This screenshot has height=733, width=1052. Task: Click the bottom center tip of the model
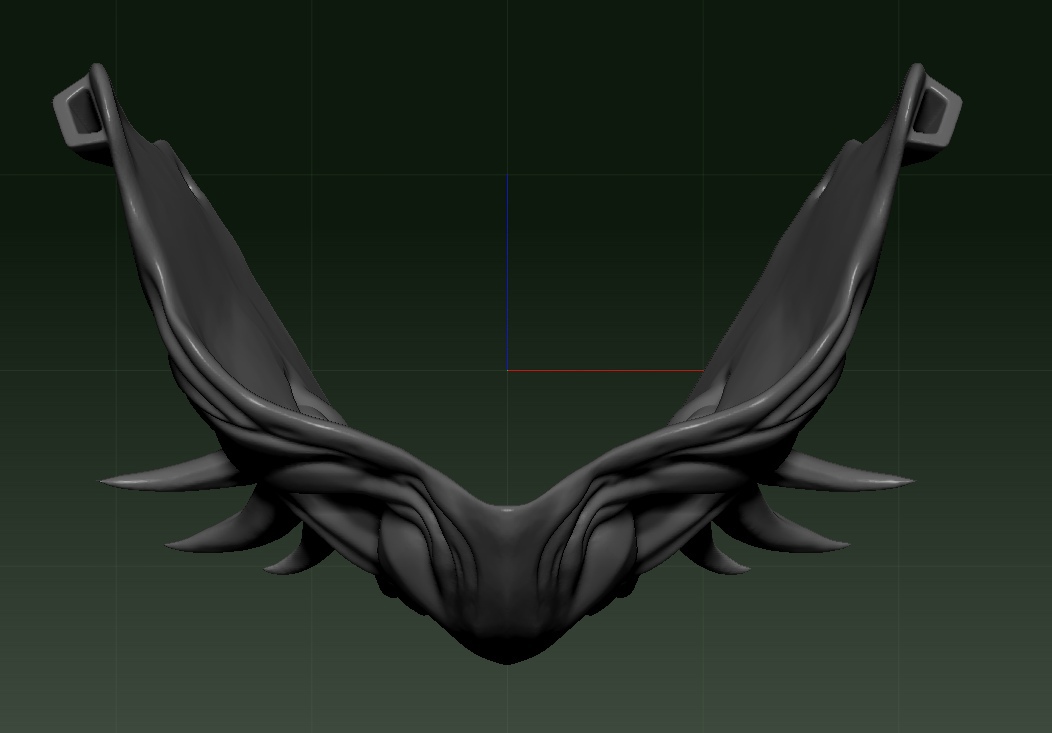[x=507, y=655]
